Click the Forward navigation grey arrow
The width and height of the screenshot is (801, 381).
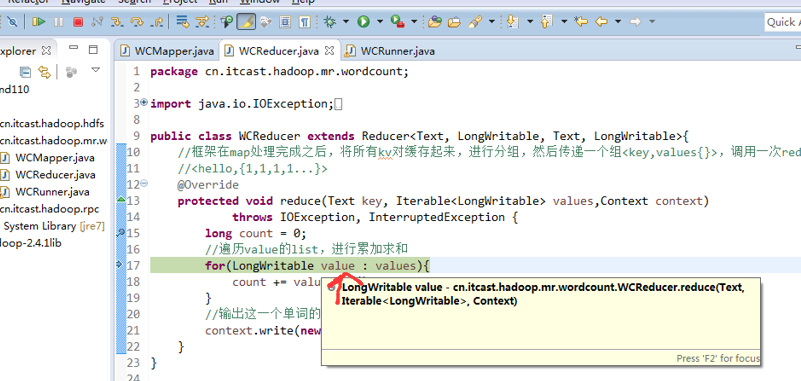pyautogui.click(x=635, y=22)
